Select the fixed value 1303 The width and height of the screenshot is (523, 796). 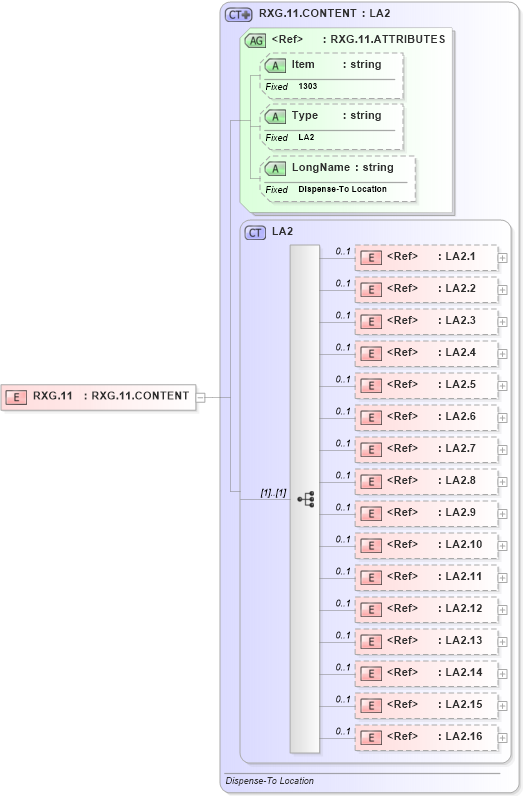point(308,86)
